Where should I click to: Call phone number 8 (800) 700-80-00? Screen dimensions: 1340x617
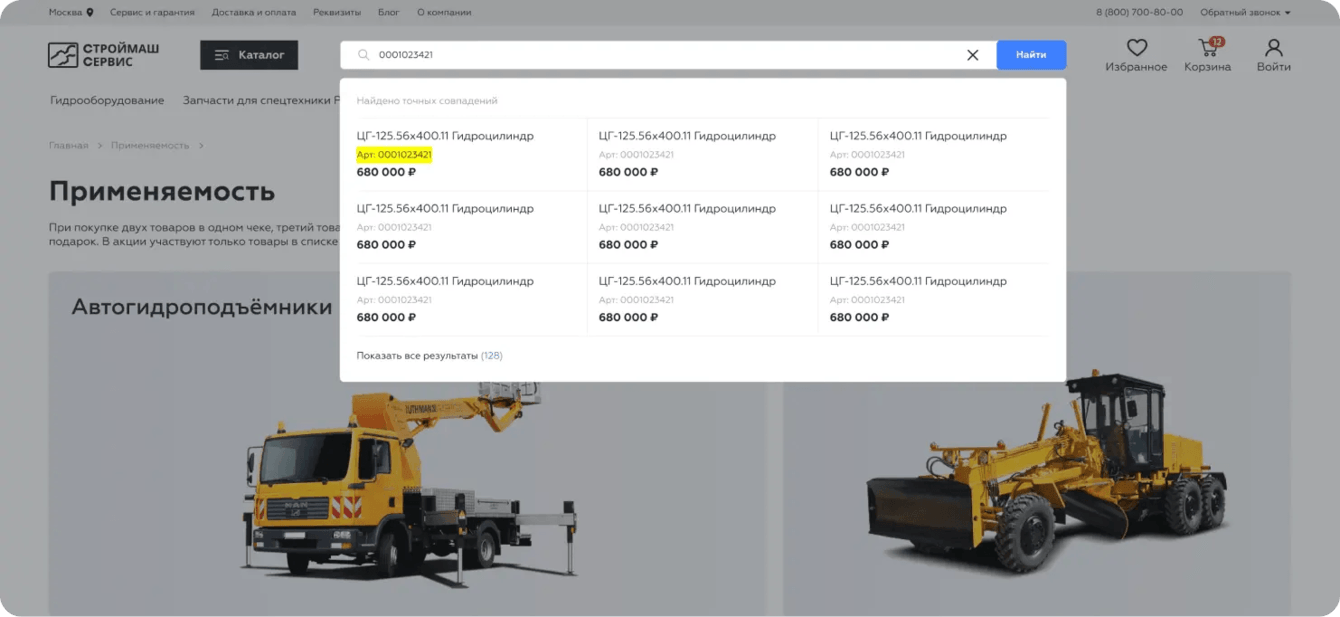click(1139, 13)
